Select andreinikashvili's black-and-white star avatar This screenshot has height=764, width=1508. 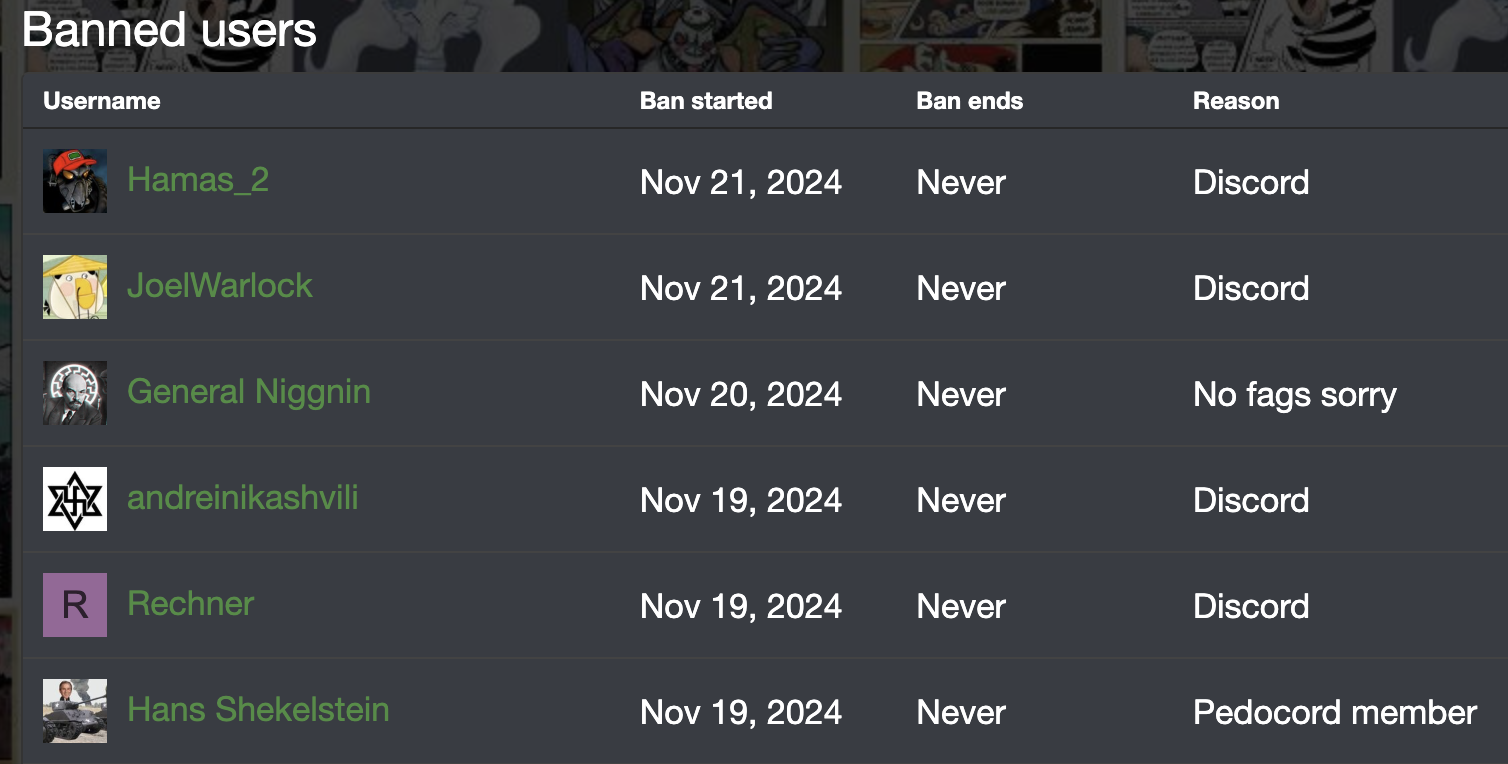pyautogui.click(x=75, y=499)
